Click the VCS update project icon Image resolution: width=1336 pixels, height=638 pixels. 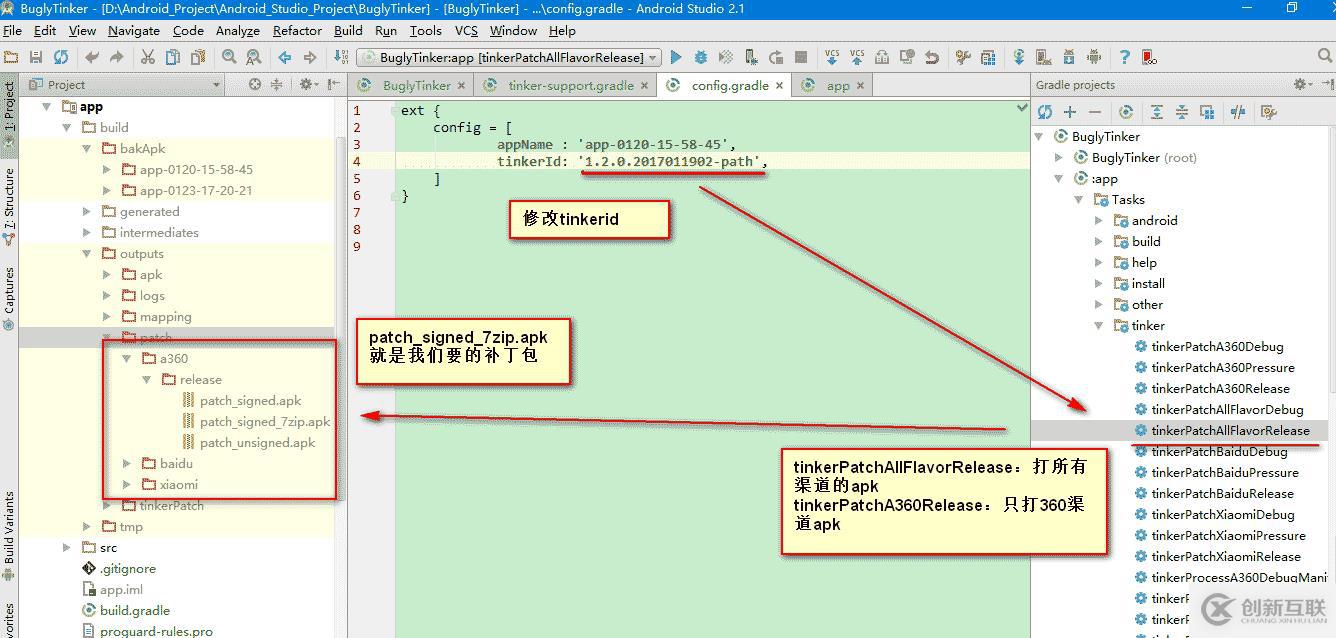coord(832,57)
